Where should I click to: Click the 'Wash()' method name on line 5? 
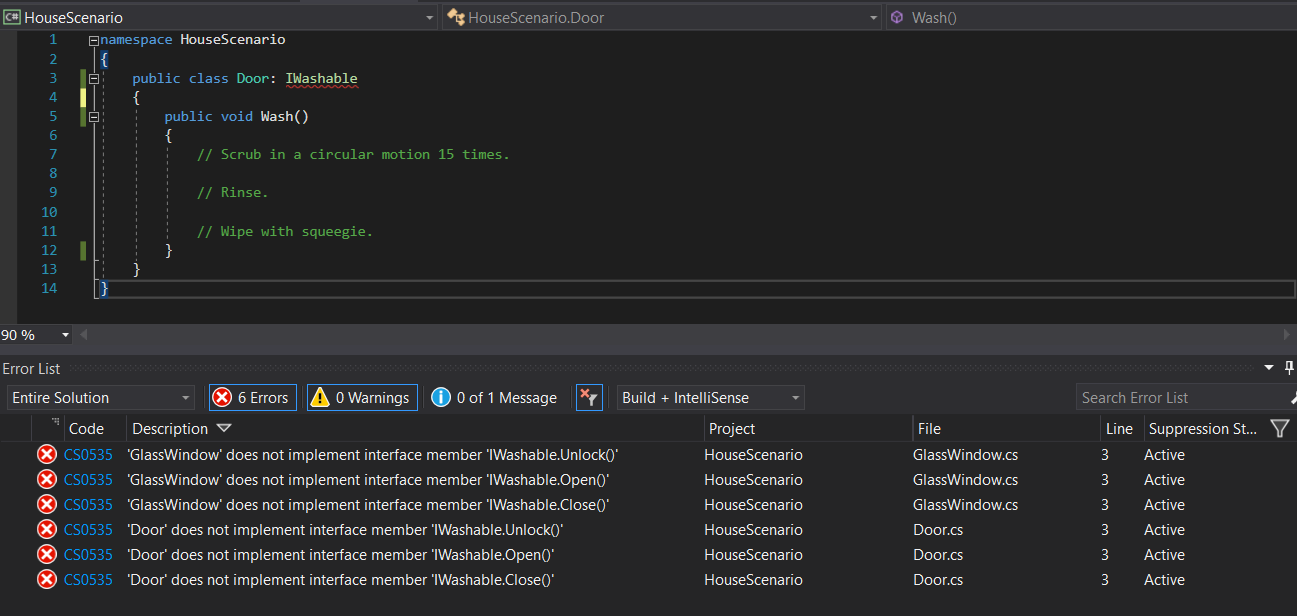pos(285,116)
